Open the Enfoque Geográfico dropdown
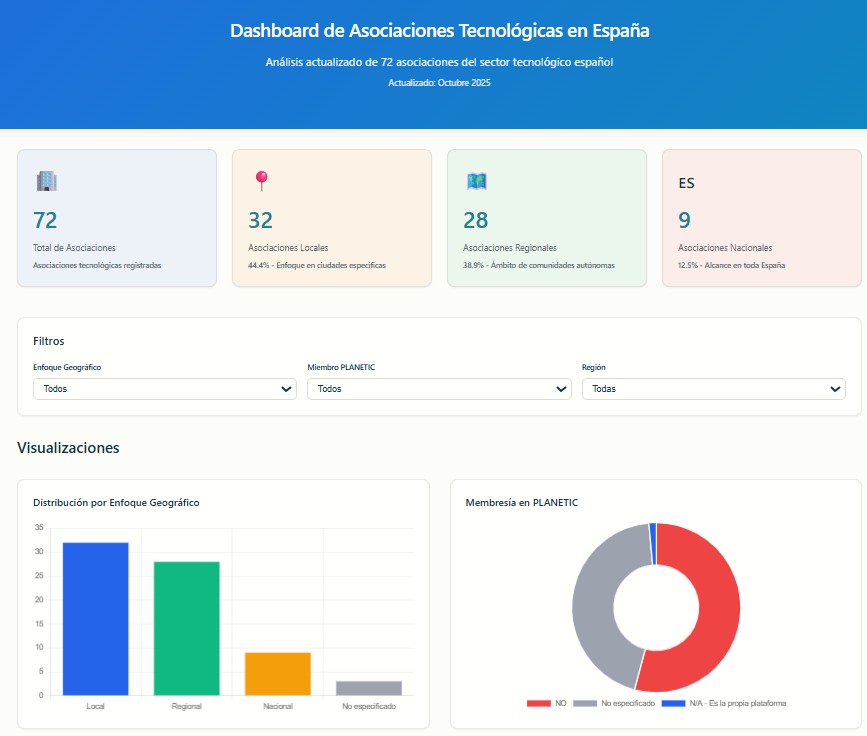Viewport: 867px width, 736px height. click(165, 389)
